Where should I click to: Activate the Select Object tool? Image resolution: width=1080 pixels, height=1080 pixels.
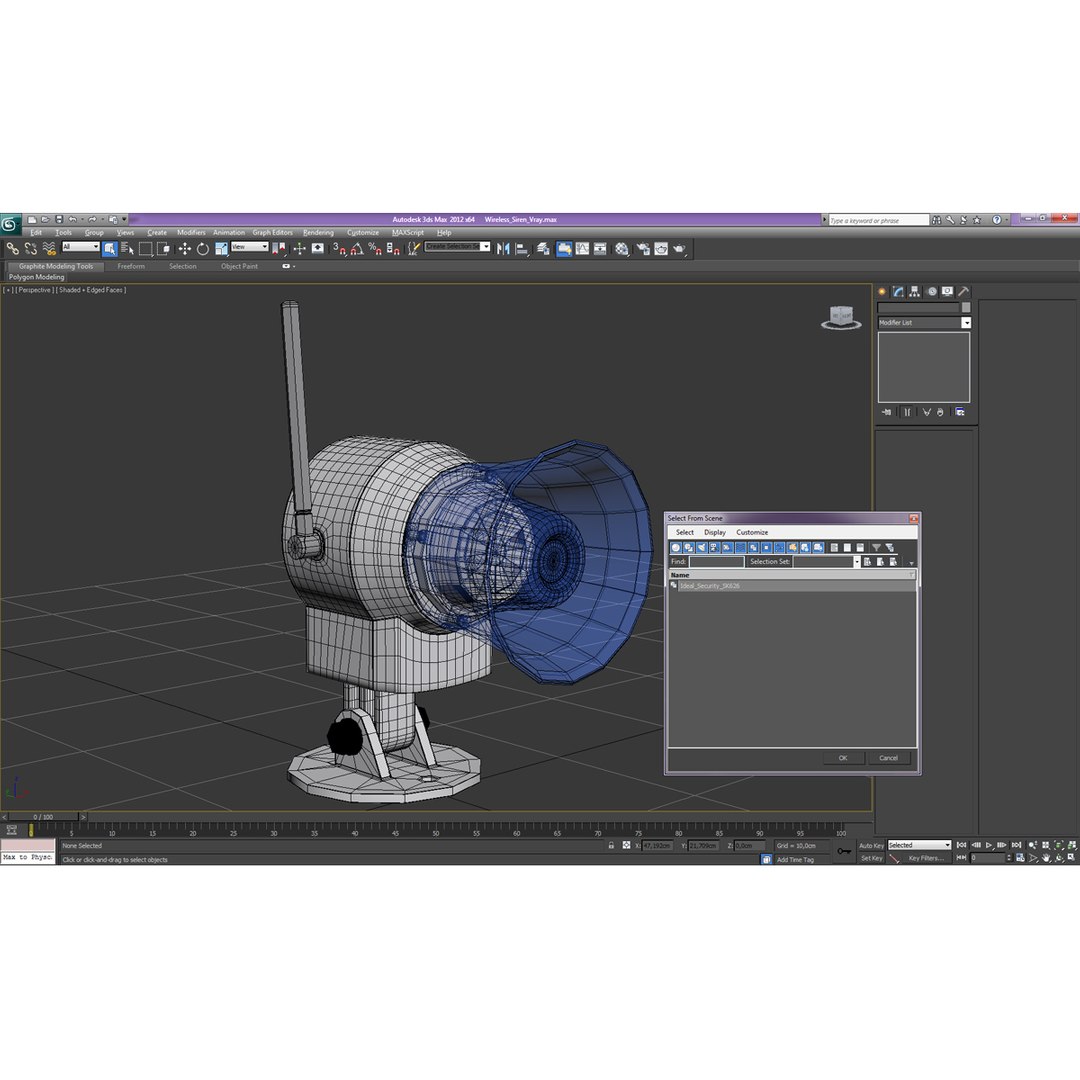[110, 249]
